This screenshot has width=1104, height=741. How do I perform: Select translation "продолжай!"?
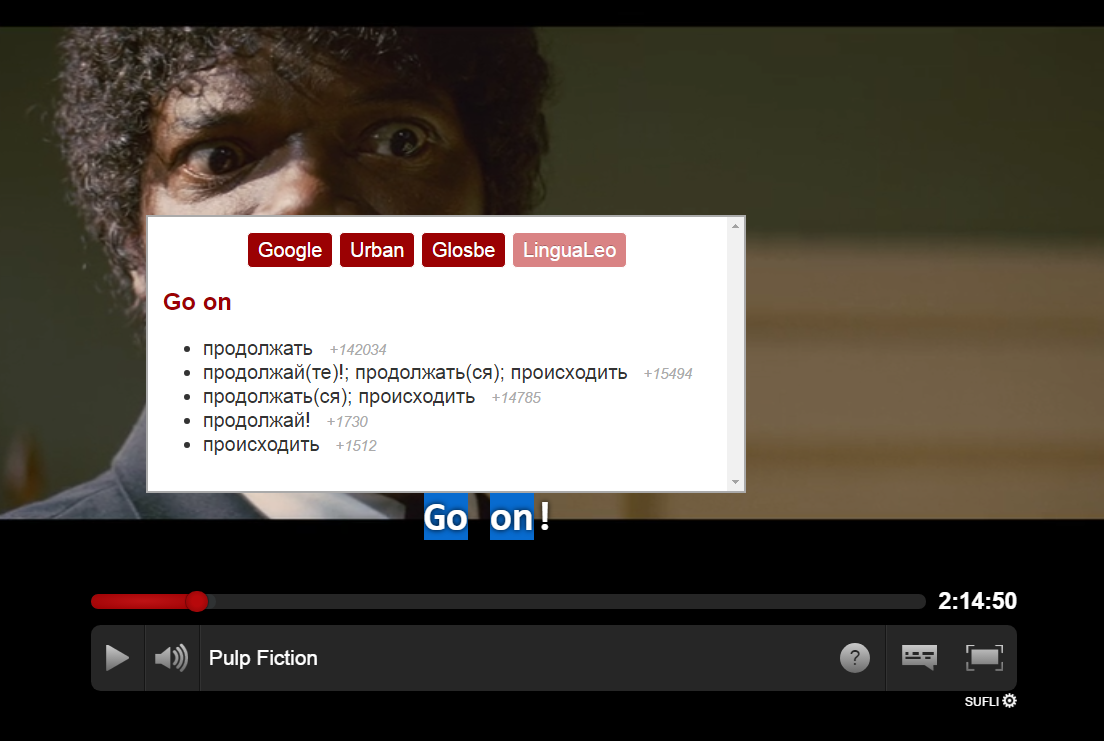click(256, 421)
